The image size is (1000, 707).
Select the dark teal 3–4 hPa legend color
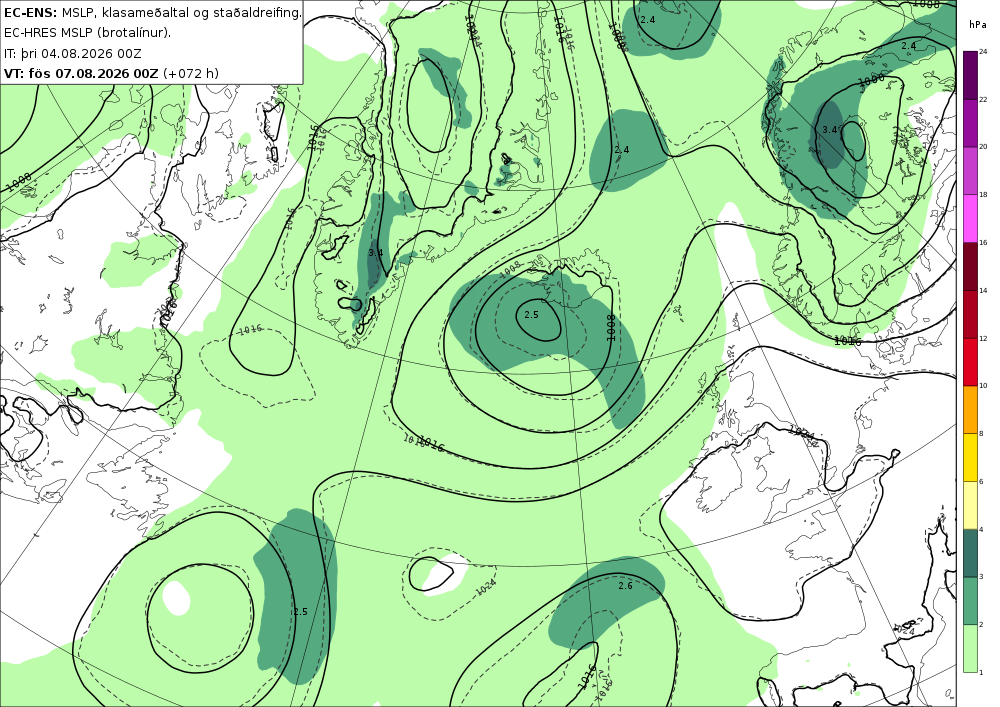click(970, 553)
